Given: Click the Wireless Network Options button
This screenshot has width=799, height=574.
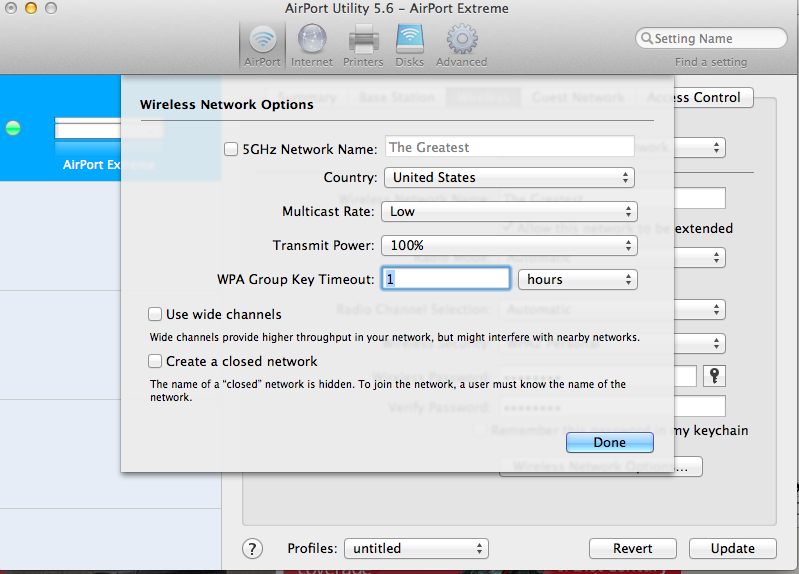Looking at the screenshot, I should pos(601,466).
